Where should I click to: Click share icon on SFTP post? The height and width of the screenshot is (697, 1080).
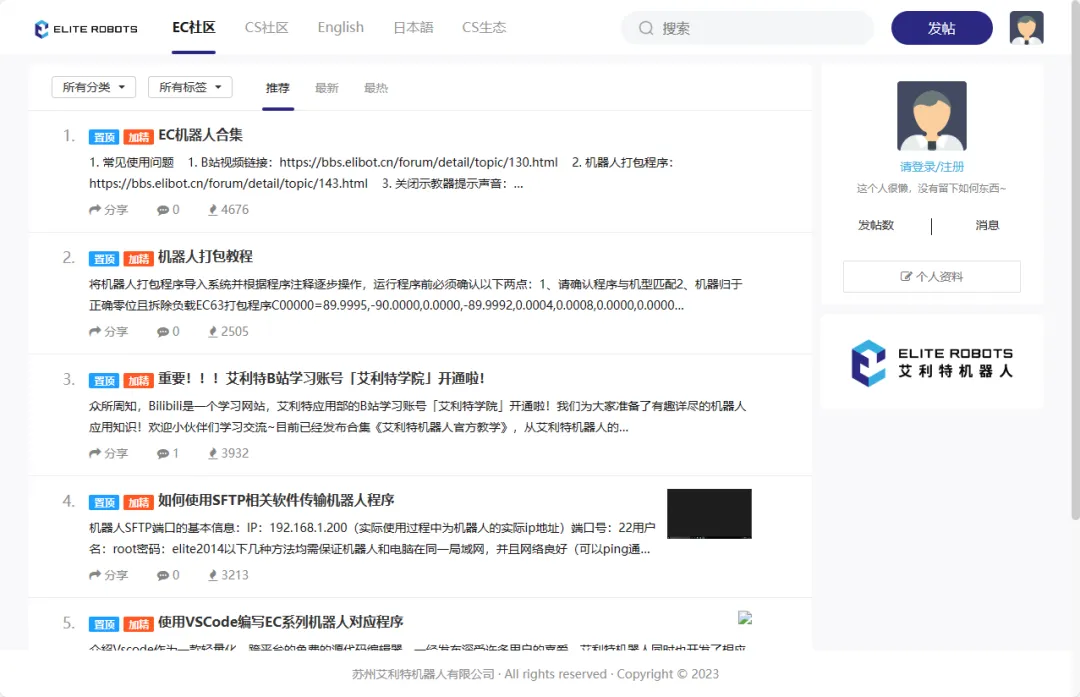pos(96,576)
